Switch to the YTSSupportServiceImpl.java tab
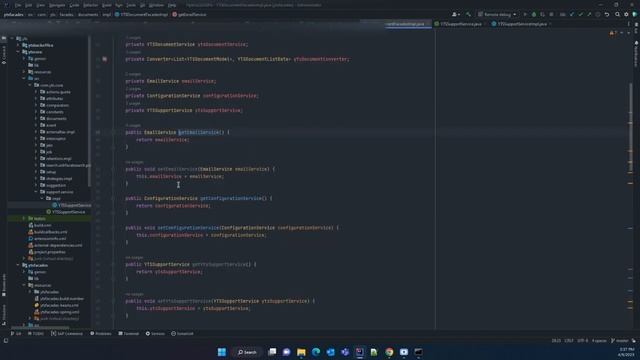The image size is (640, 360). pyautogui.click(x=522, y=24)
